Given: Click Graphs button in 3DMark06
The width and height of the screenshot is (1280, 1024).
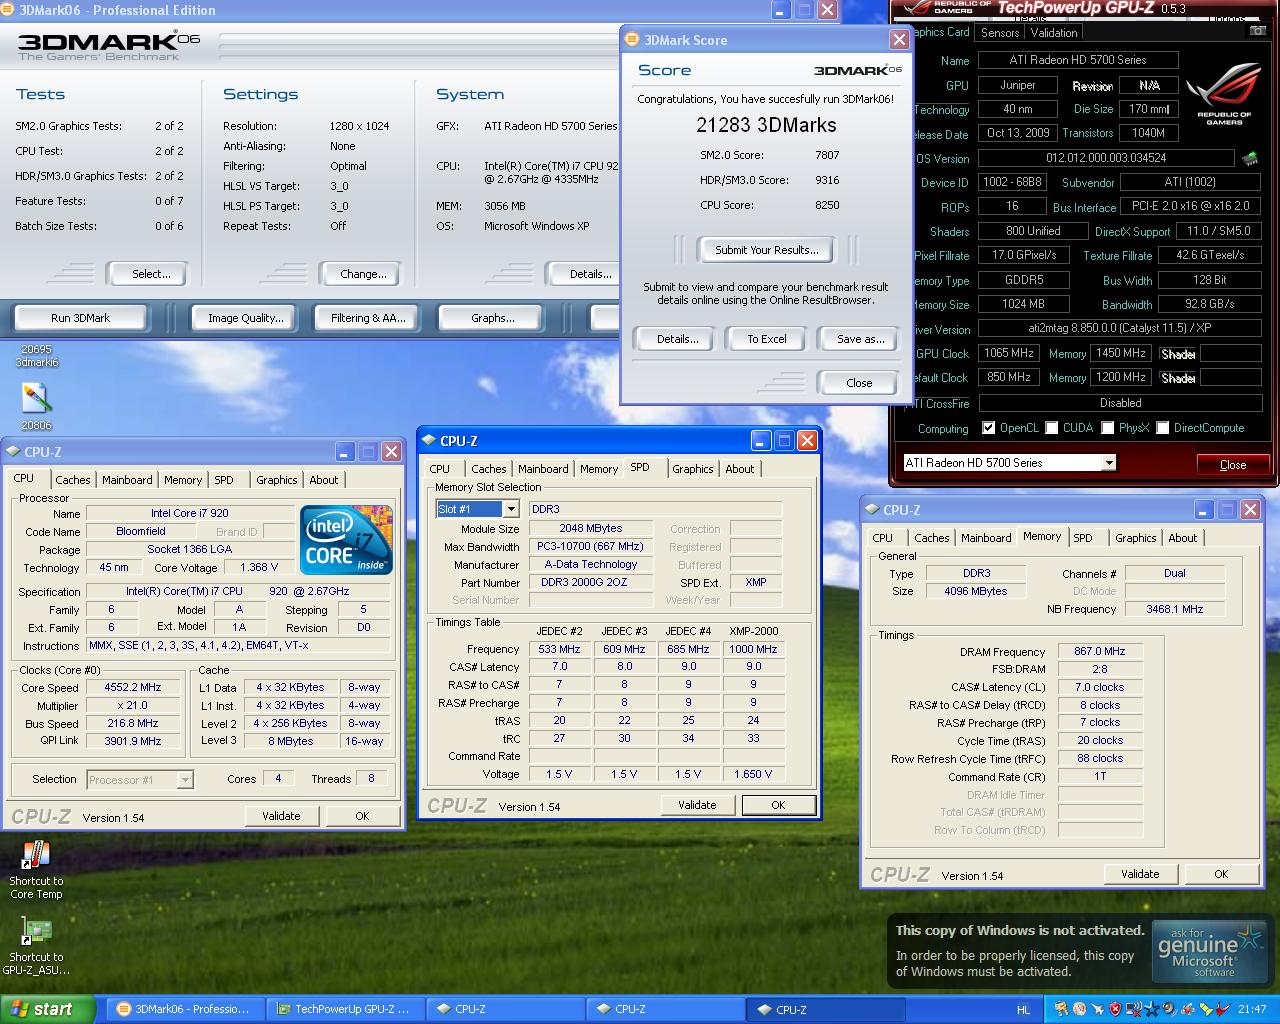Looking at the screenshot, I should (x=493, y=318).
